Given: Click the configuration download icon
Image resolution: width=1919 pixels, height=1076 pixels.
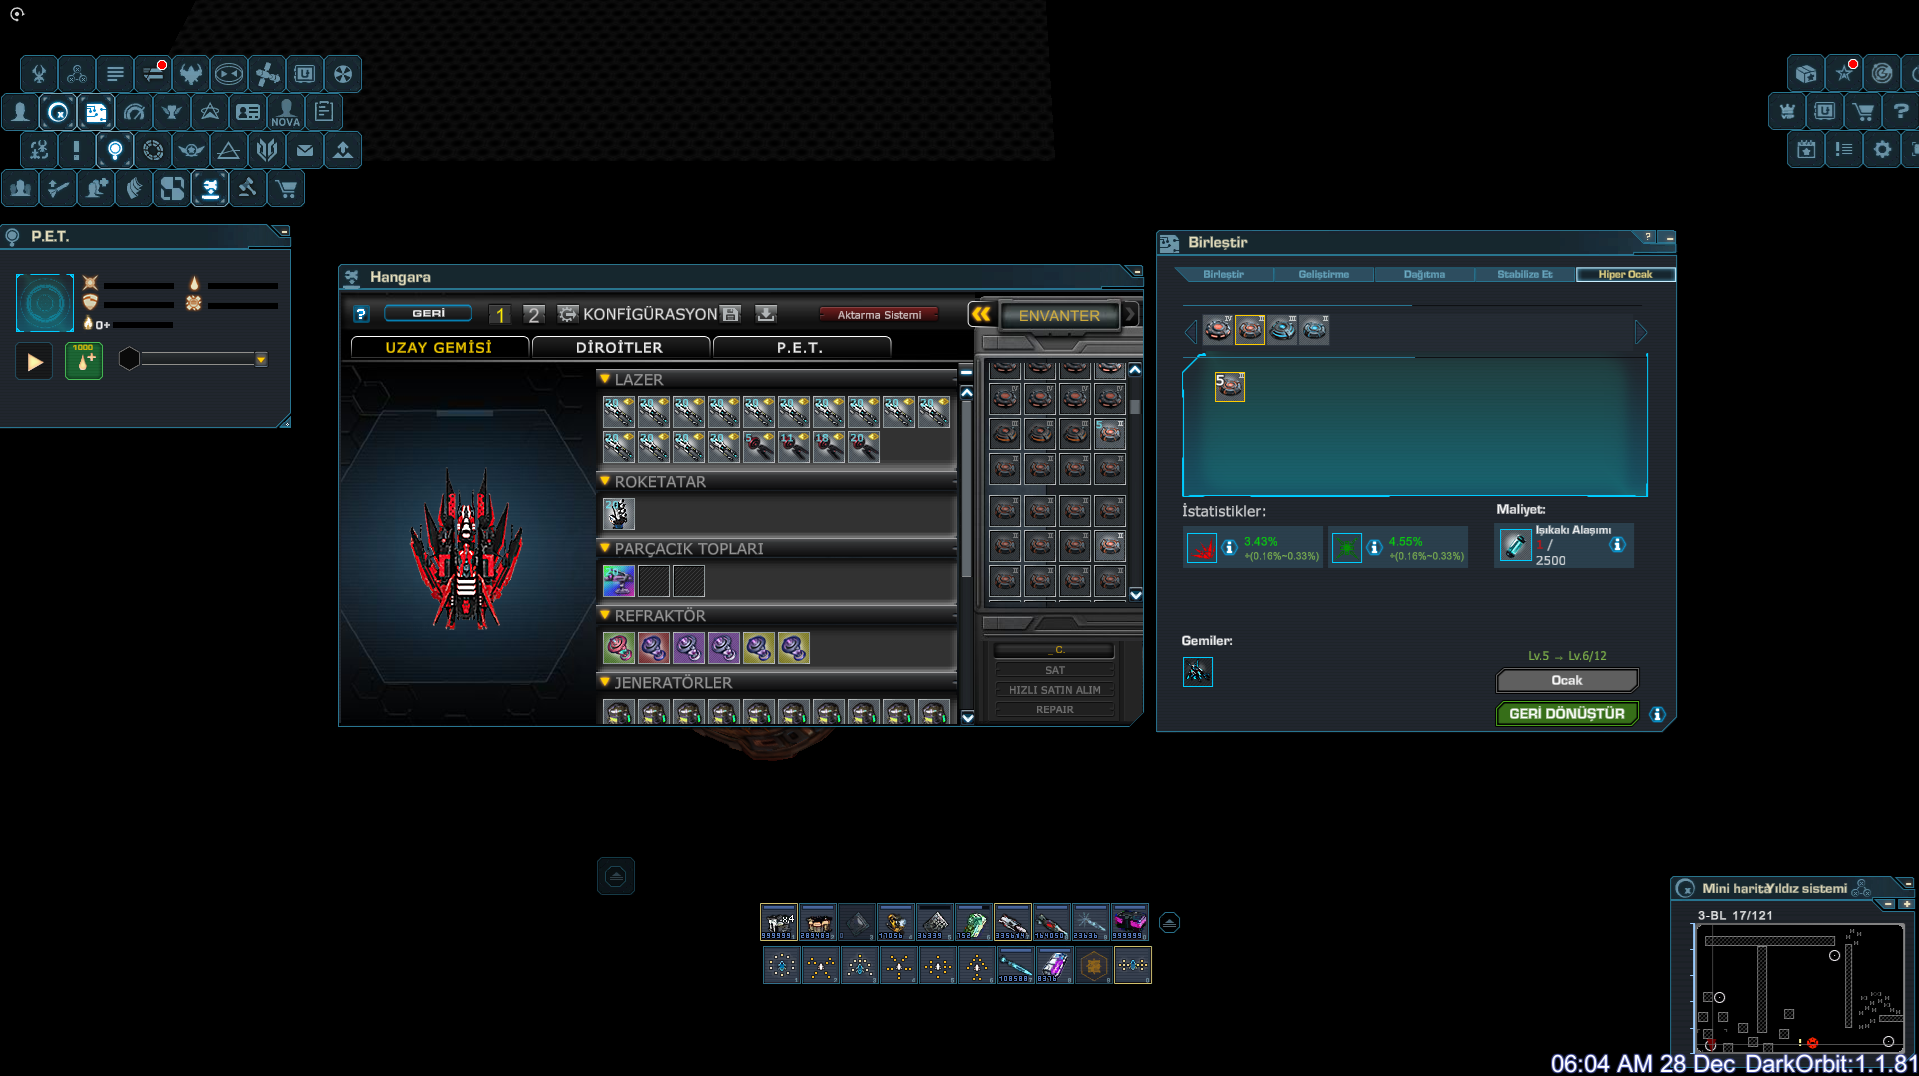Looking at the screenshot, I should (x=766, y=314).
